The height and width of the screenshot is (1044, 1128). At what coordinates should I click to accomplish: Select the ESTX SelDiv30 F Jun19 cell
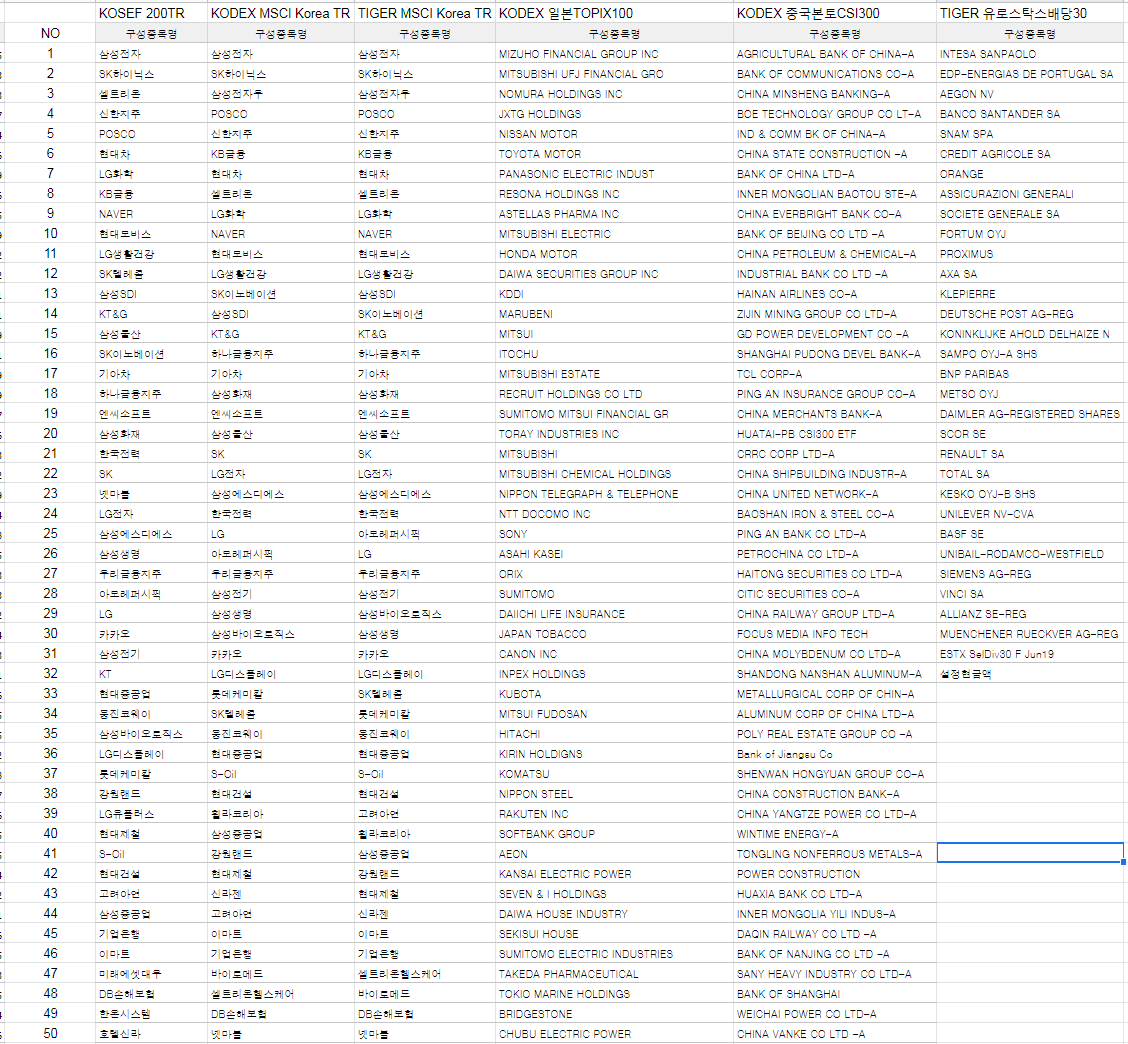pos(1029,653)
